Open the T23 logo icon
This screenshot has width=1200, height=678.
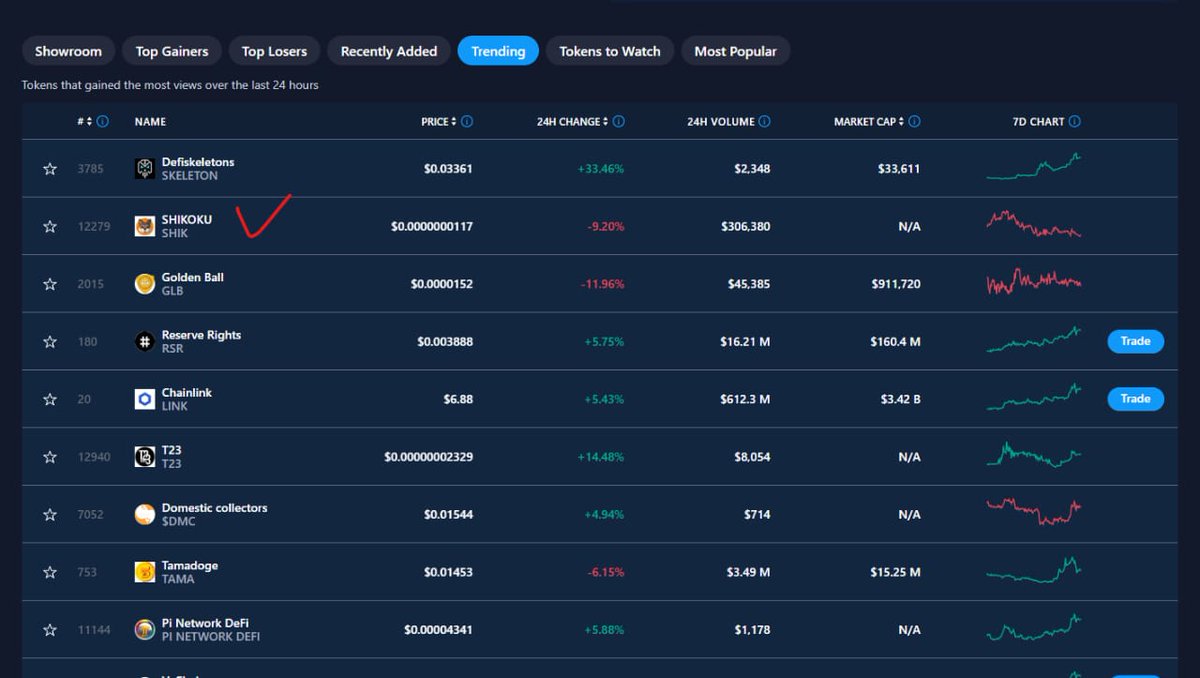point(145,457)
